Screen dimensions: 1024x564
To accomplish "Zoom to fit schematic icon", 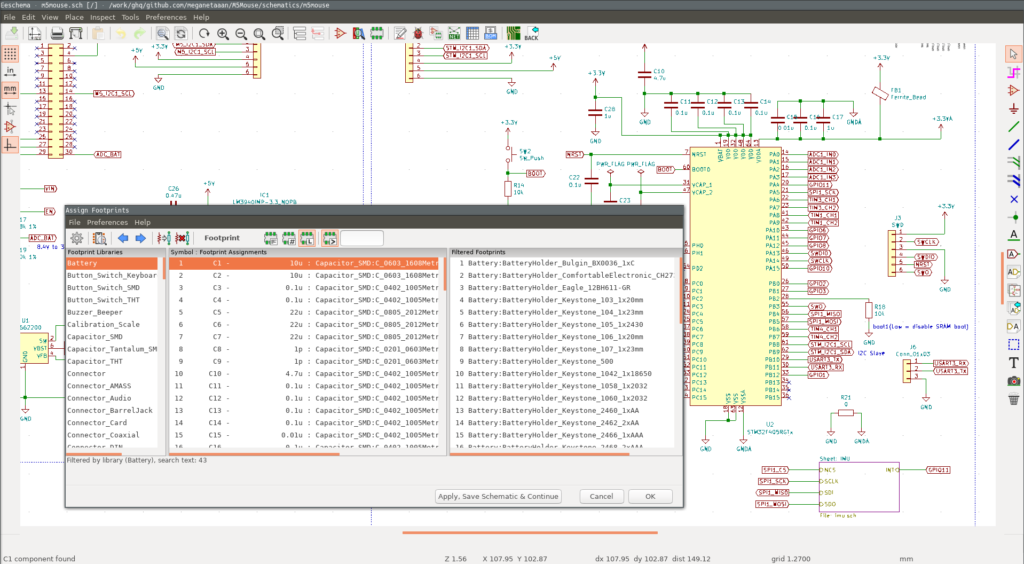I will (x=259, y=33).
